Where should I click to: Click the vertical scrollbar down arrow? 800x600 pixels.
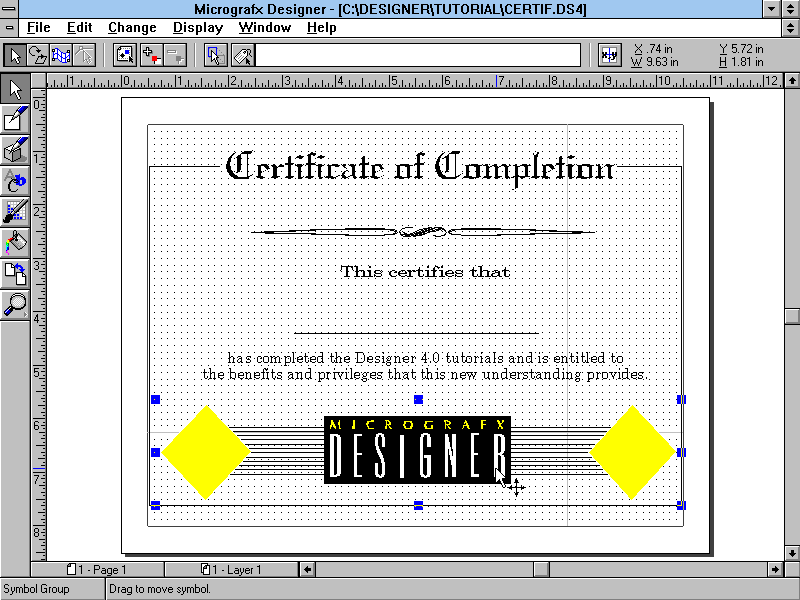pos(792,553)
